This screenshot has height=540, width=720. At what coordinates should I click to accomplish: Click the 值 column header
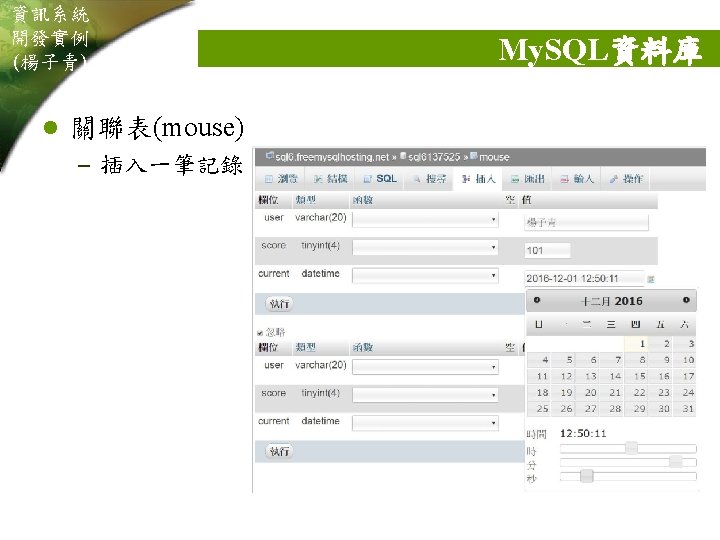pyautogui.click(x=526, y=200)
